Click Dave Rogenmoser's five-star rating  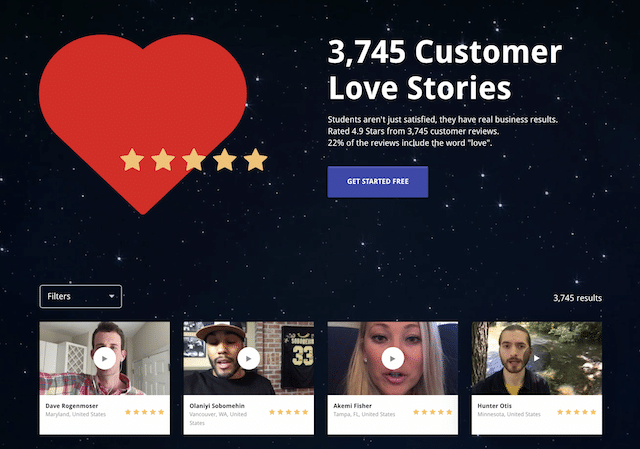coord(144,412)
